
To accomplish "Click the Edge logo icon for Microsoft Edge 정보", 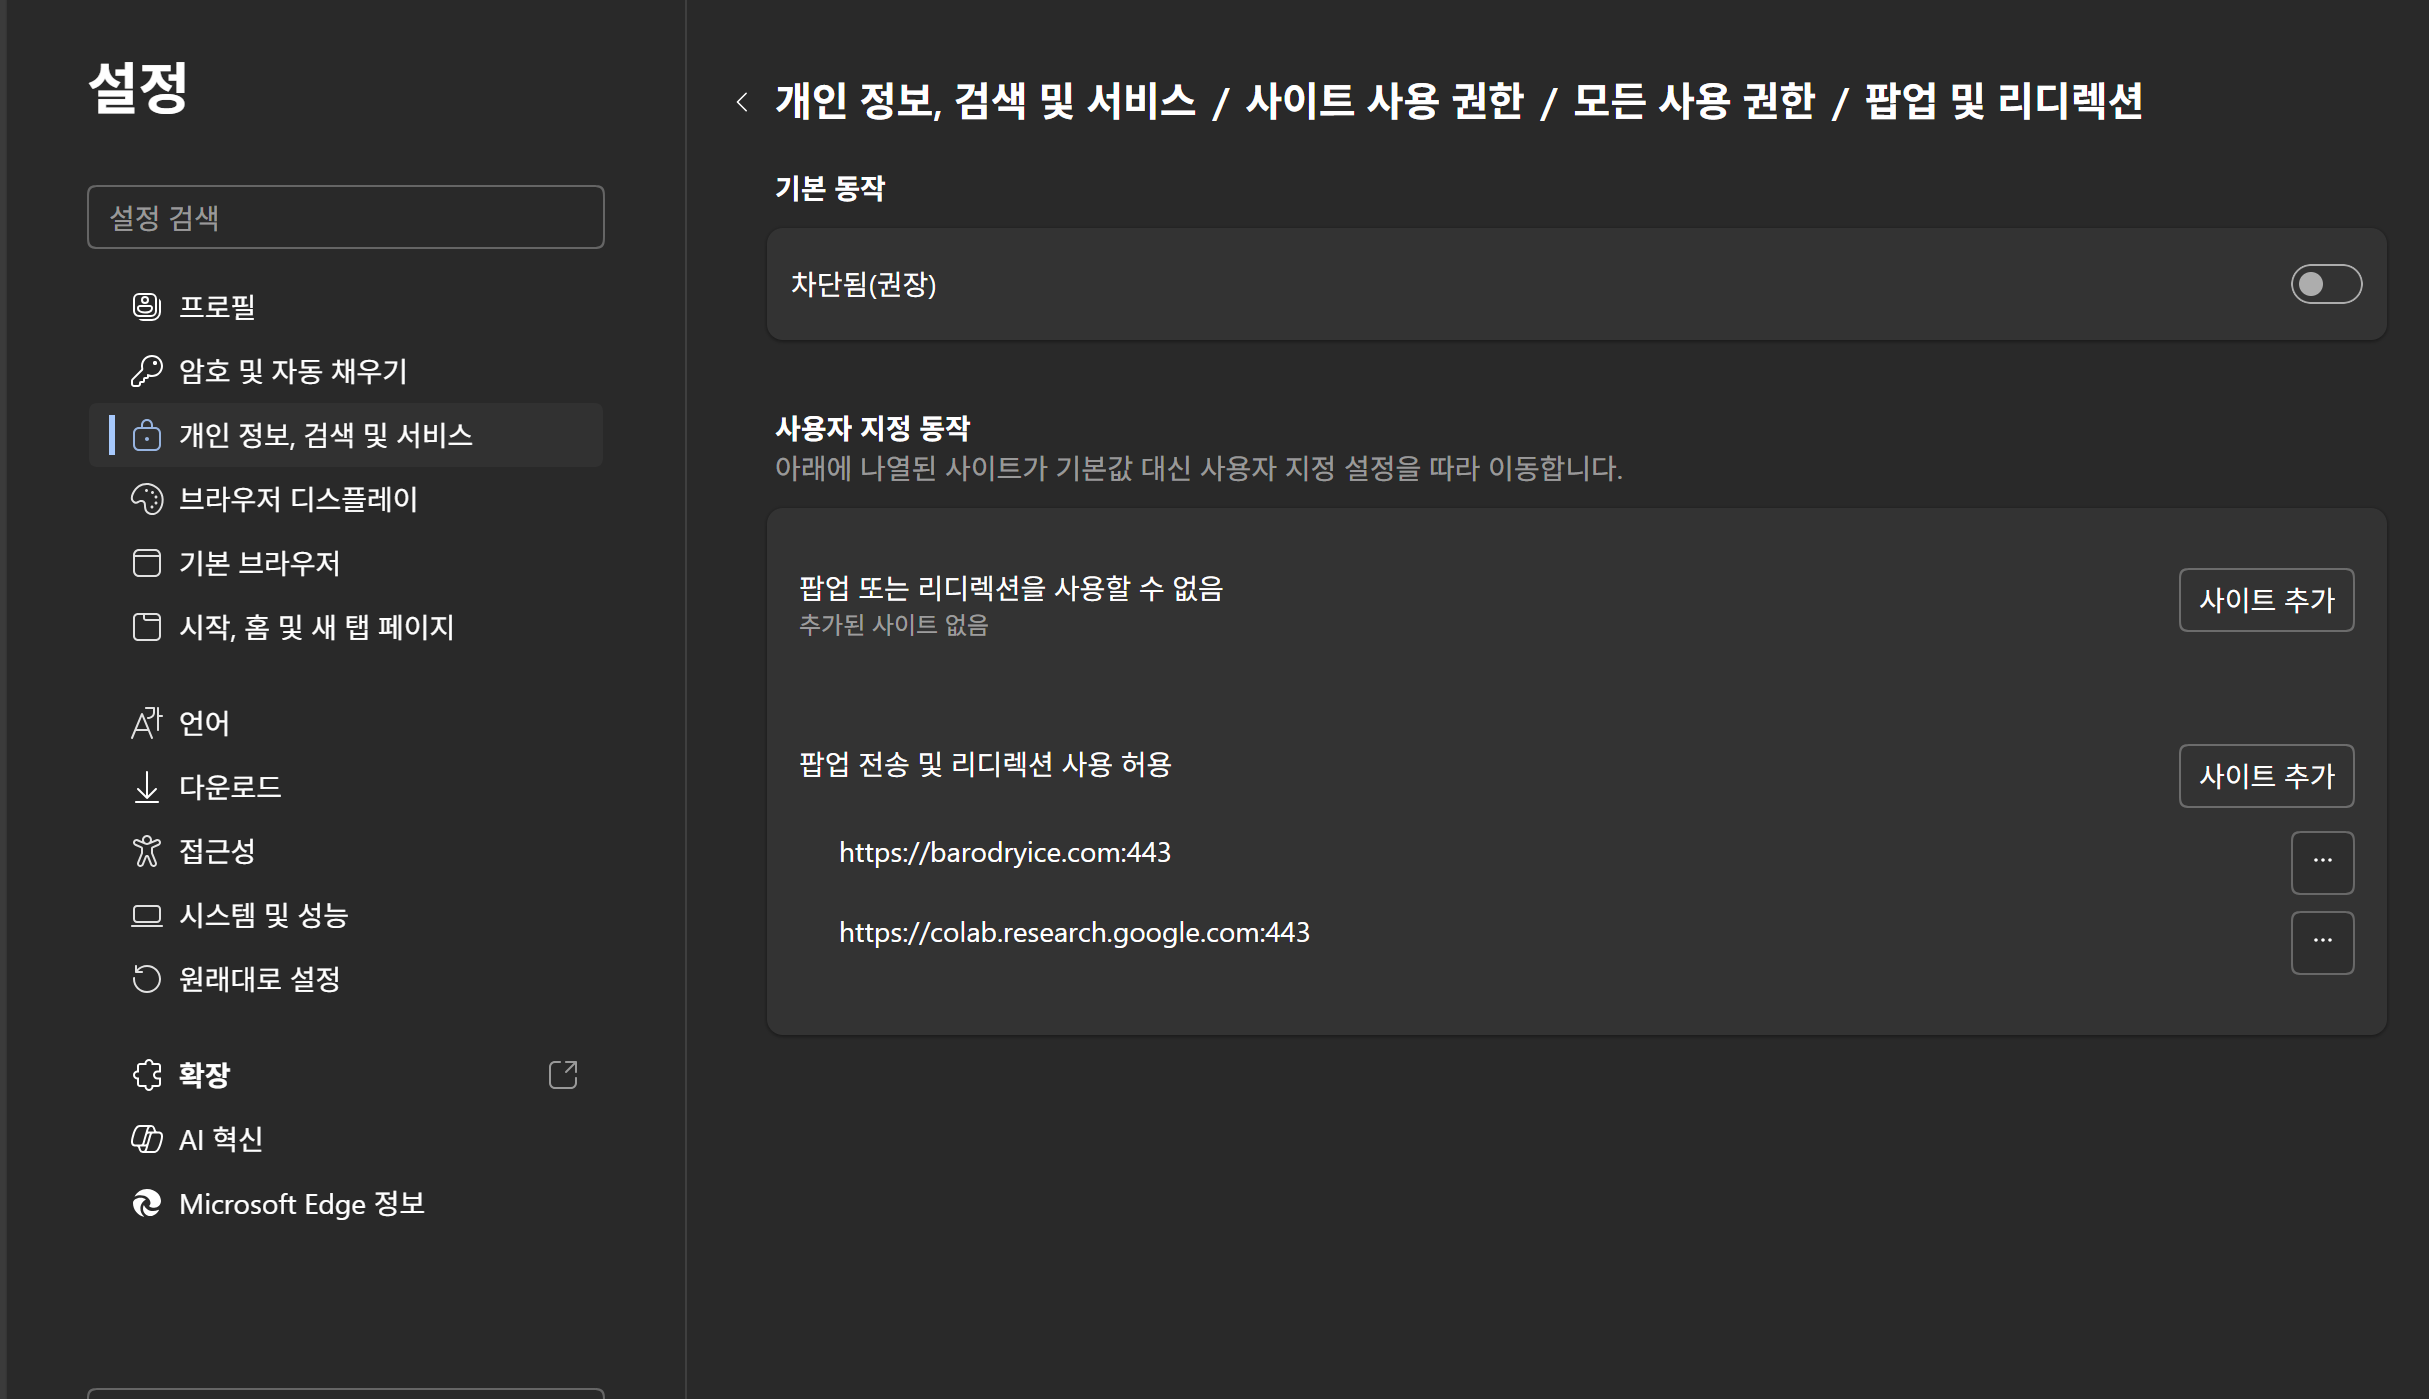I will pos(147,1203).
